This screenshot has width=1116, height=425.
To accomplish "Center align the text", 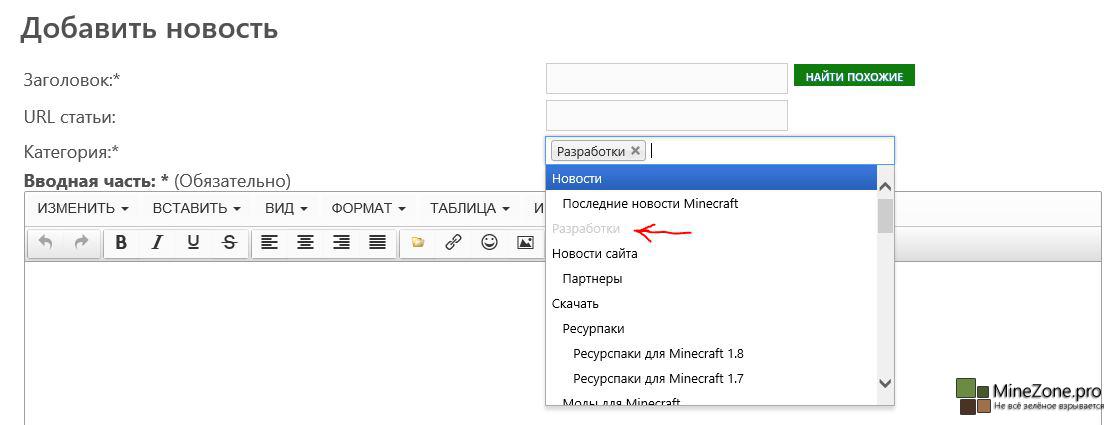I will 305,242.
